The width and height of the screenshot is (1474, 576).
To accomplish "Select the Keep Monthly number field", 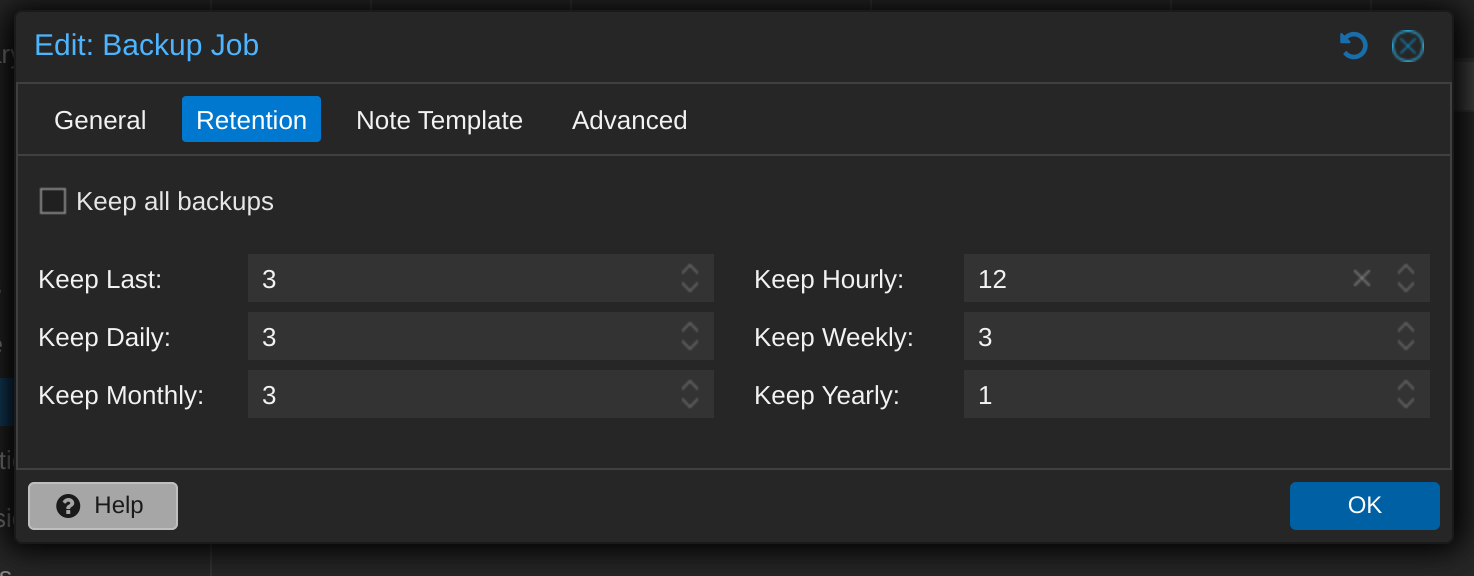I will [461, 394].
